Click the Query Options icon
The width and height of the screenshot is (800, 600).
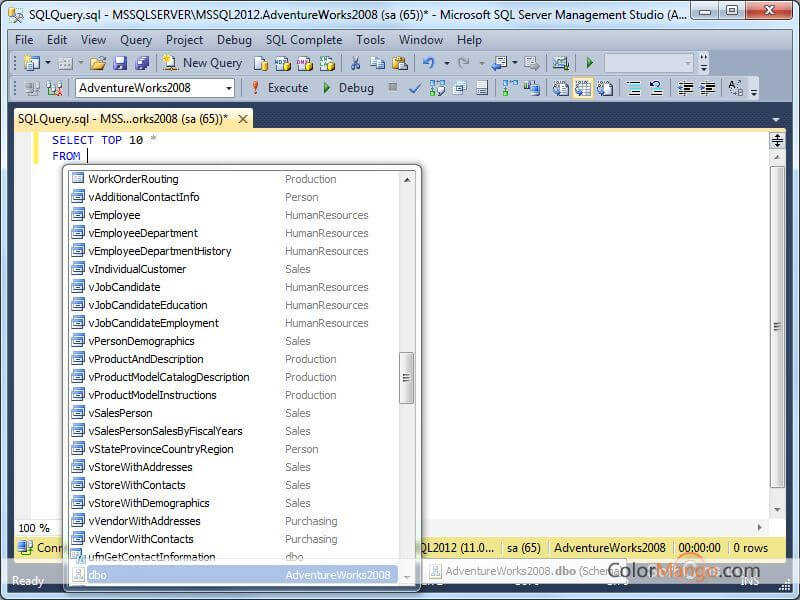(460, 88)
